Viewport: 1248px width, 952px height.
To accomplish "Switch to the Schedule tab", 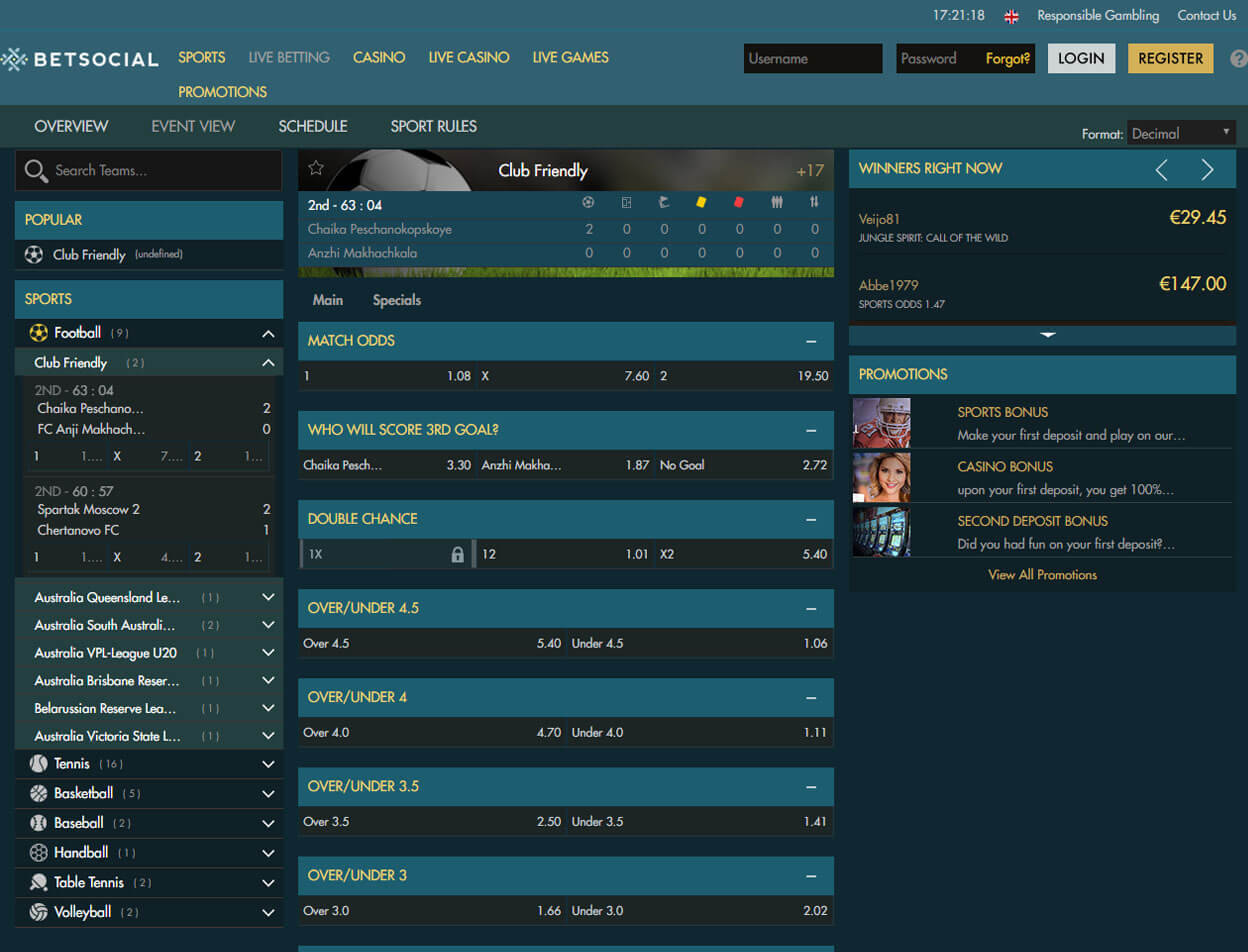I will tap(313, 126).
